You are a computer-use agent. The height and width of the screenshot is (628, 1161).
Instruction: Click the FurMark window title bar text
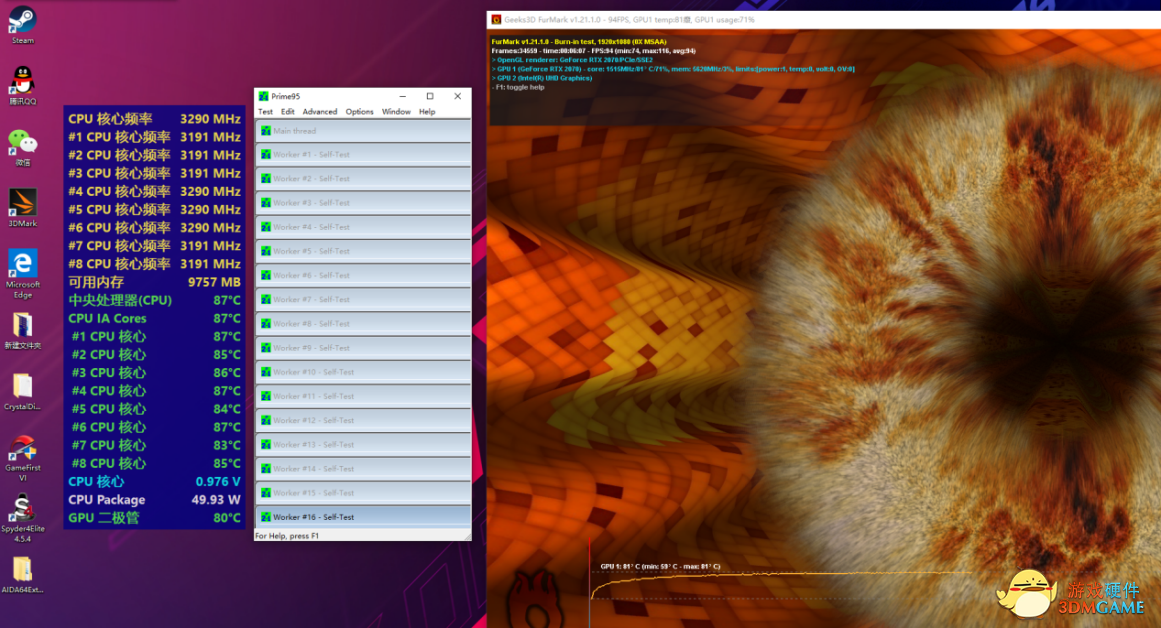[x=629, y=20]
